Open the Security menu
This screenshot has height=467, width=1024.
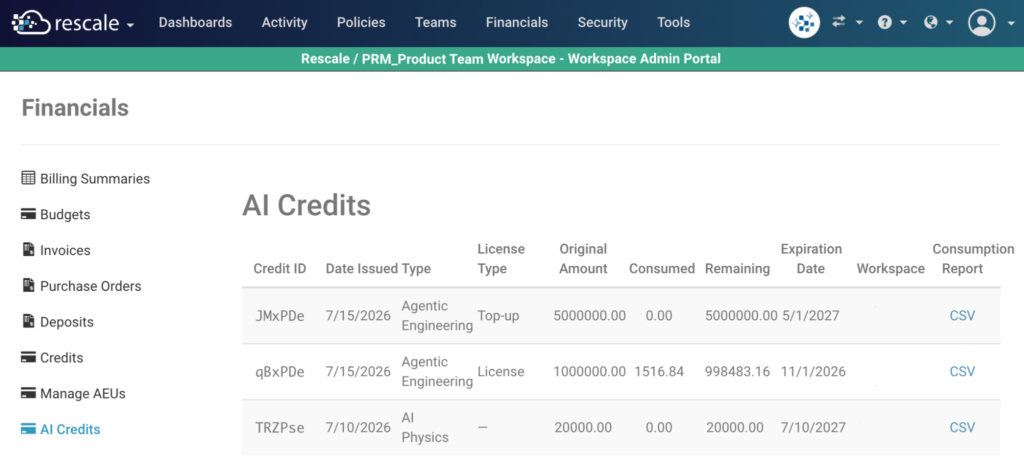click(x=603, y=22)
